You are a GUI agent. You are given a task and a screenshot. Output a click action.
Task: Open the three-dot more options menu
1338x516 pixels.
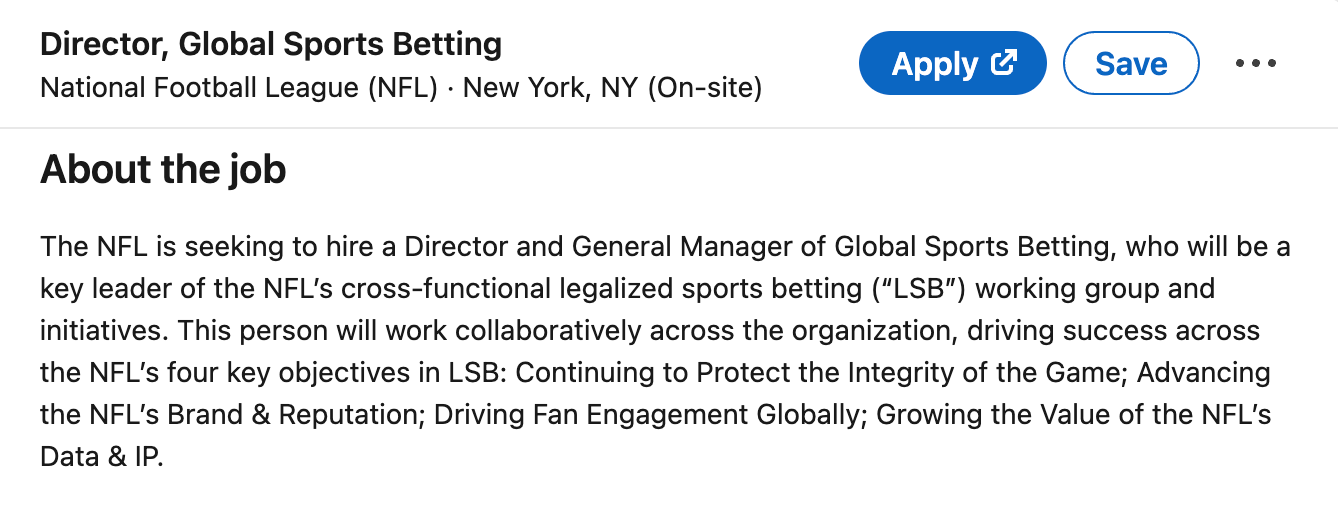point(1256,64)
